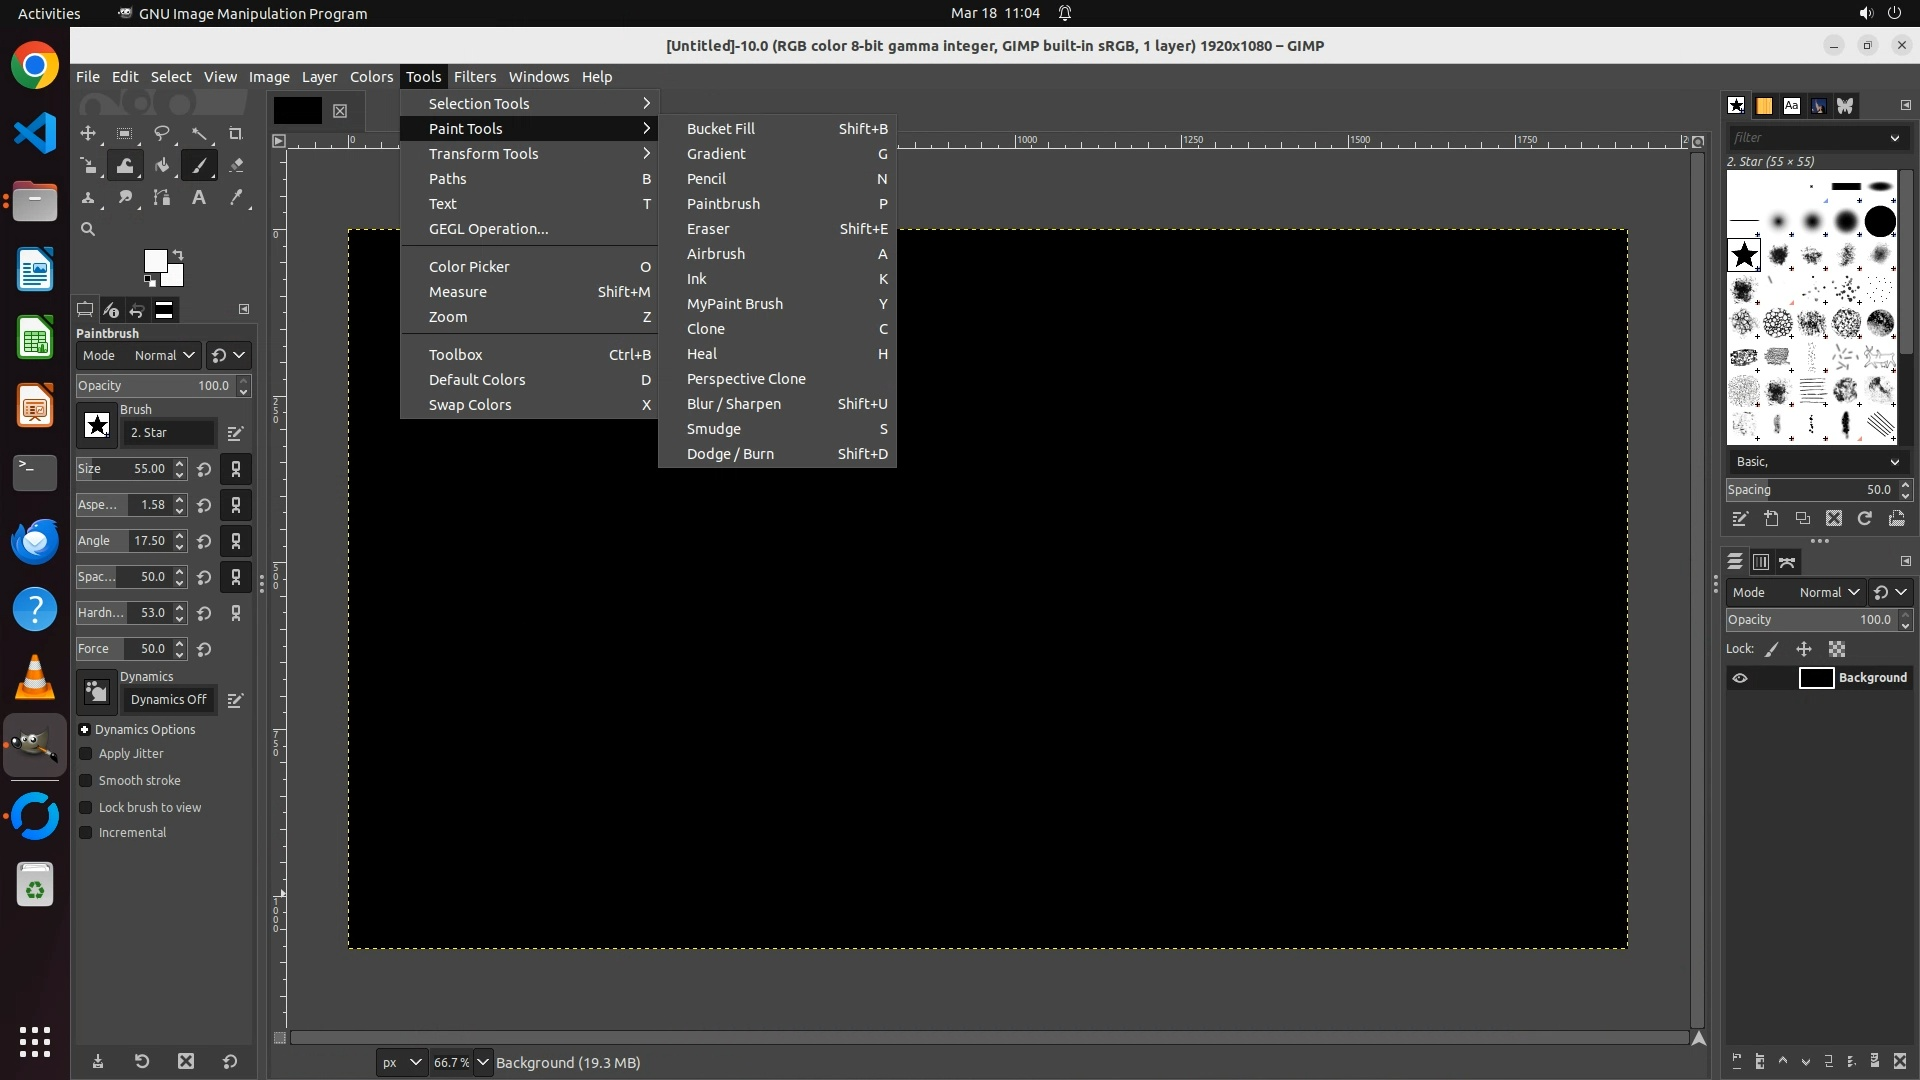The height and width of the screenshot is (1080, 1920).
Task: Choose Airbrush from Paint Tools submenu
Action: [716, 254]
